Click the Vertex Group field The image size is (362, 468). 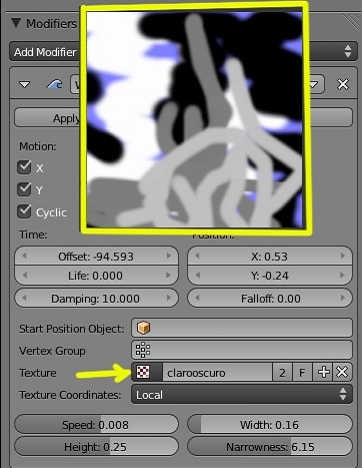tap(242, 350)
